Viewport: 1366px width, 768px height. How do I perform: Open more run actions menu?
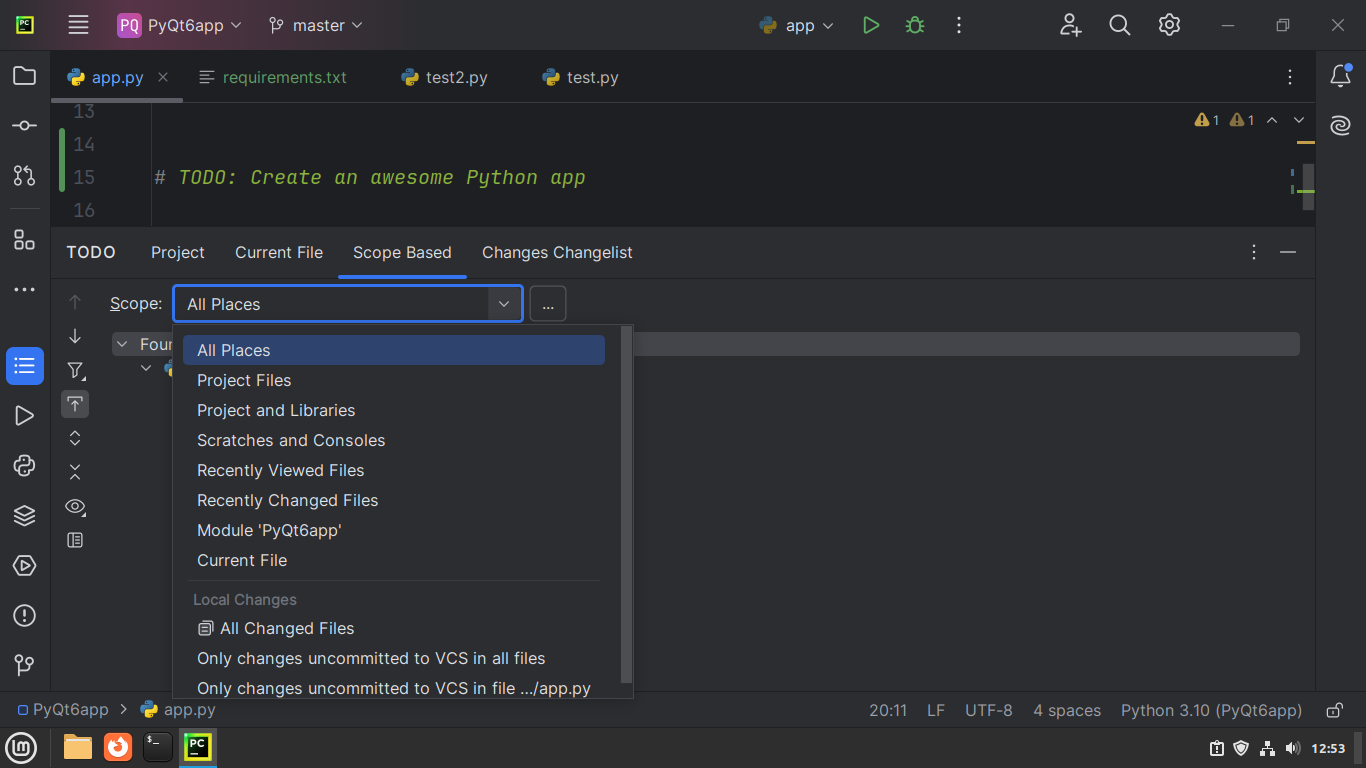958,25
